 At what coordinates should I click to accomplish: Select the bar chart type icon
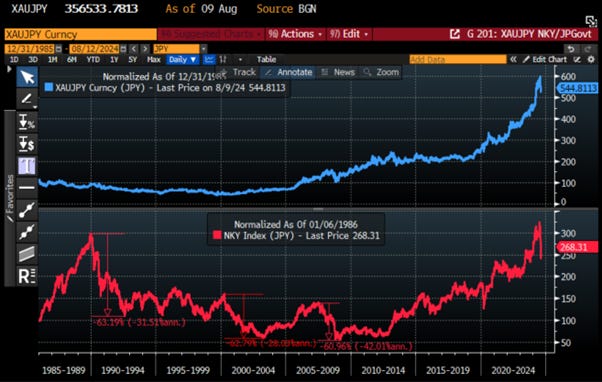coord(223,60)
